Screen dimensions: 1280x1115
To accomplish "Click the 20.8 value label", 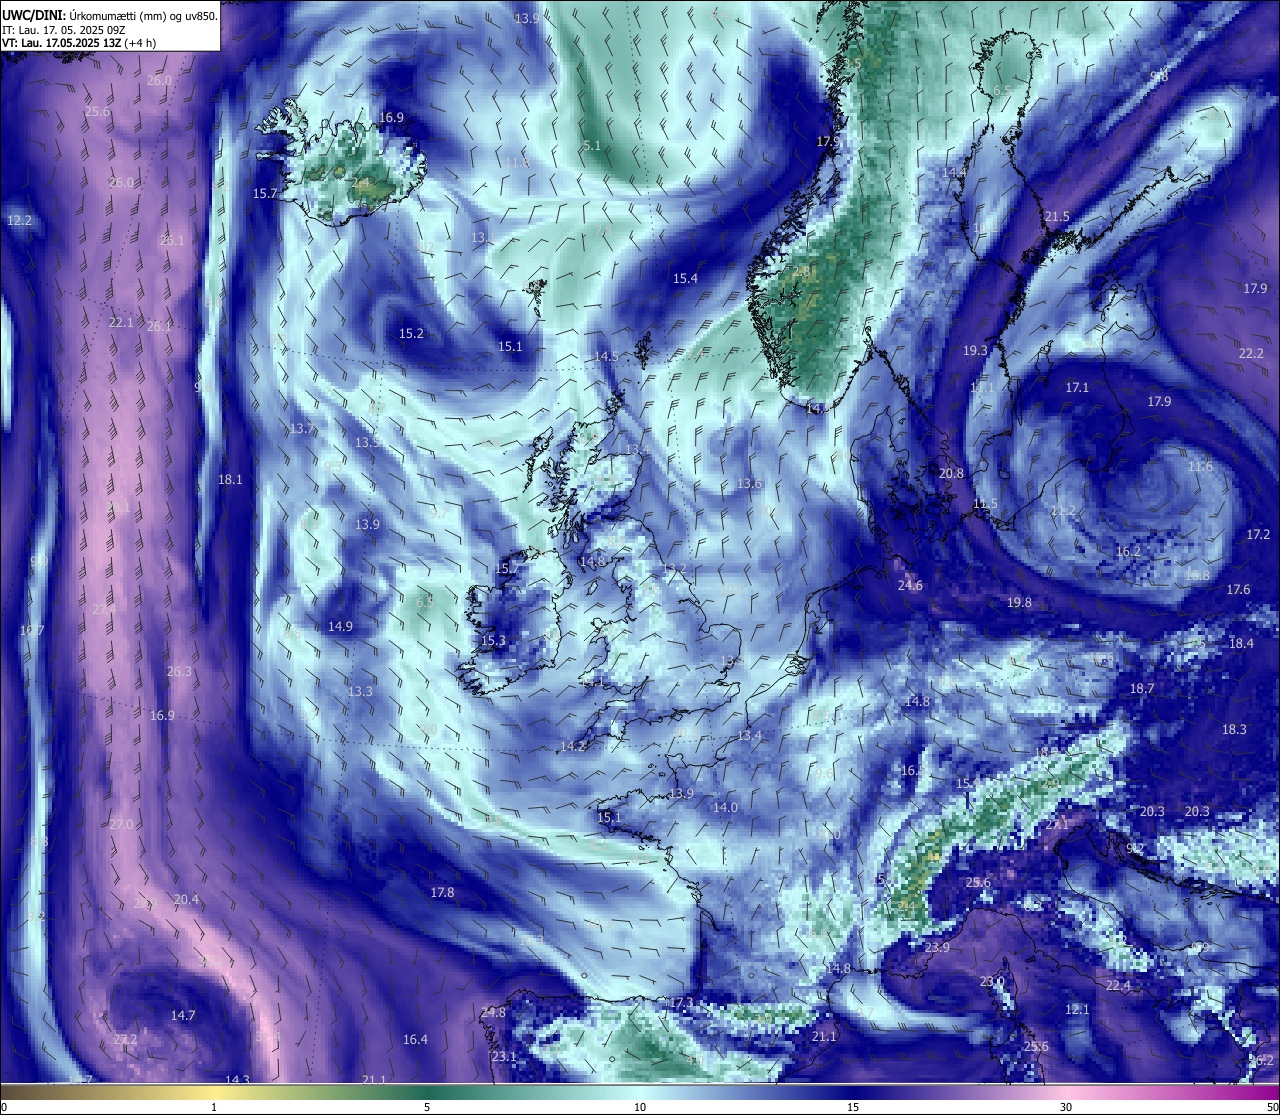I will (x=951, y=473).
